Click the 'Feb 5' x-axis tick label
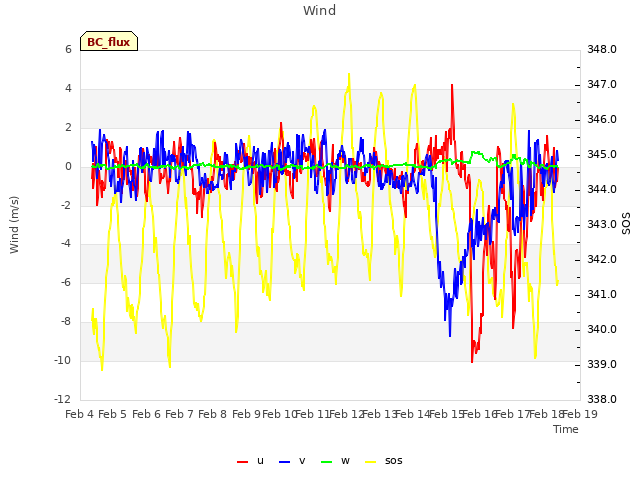 pyautogui.click(x=113, y=414)
